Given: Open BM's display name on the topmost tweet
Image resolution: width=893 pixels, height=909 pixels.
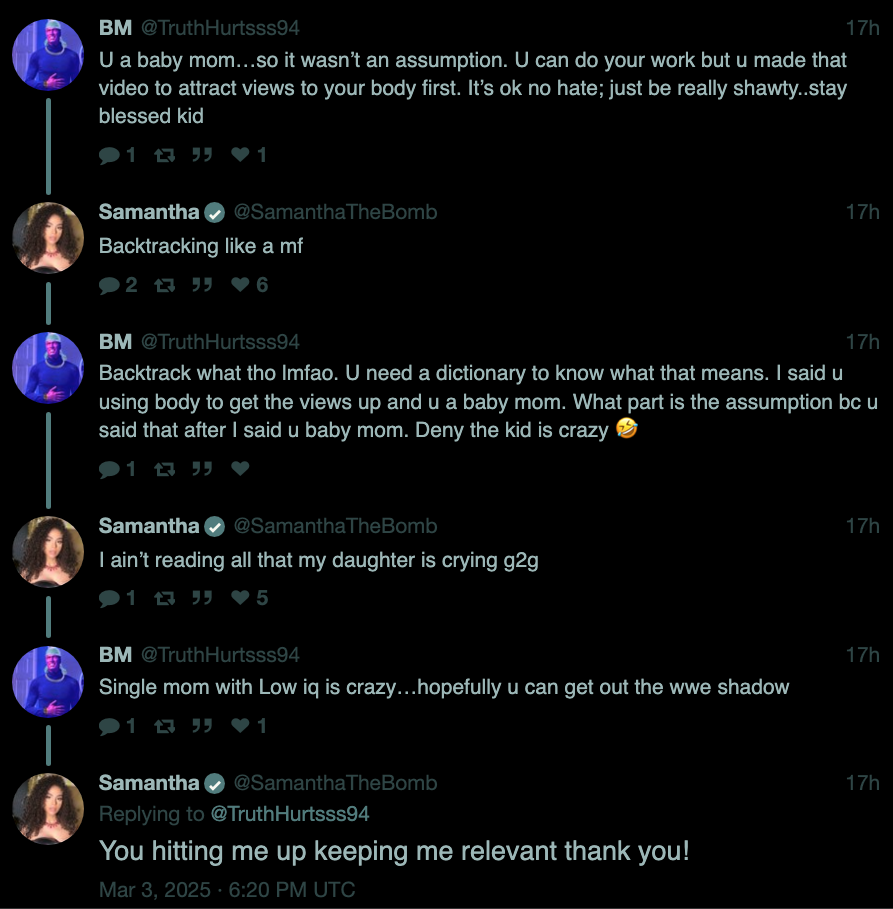Looking at the screenshot, I should point(115,28).
